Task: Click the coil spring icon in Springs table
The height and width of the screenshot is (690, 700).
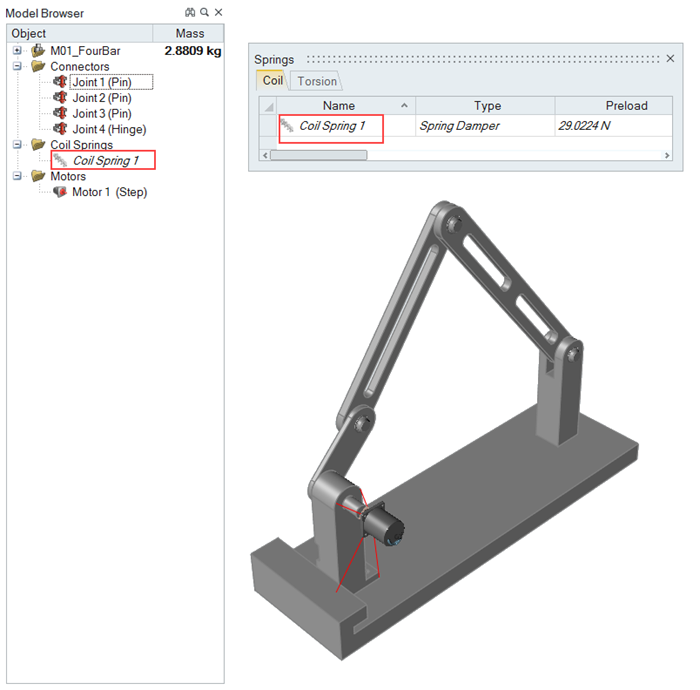Action: pos(288,126)
